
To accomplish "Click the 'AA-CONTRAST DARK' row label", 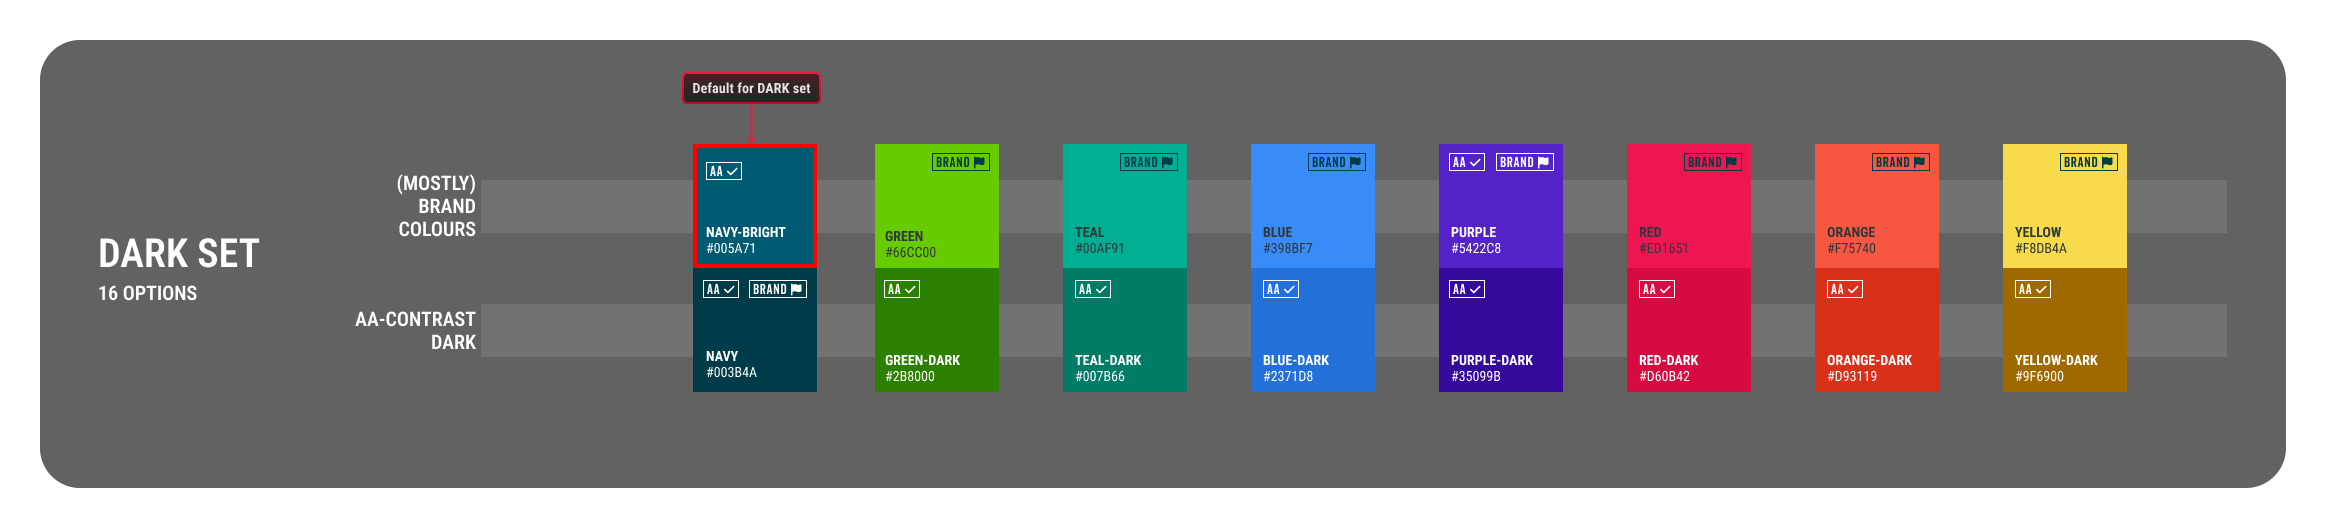I will pos(415,330).
